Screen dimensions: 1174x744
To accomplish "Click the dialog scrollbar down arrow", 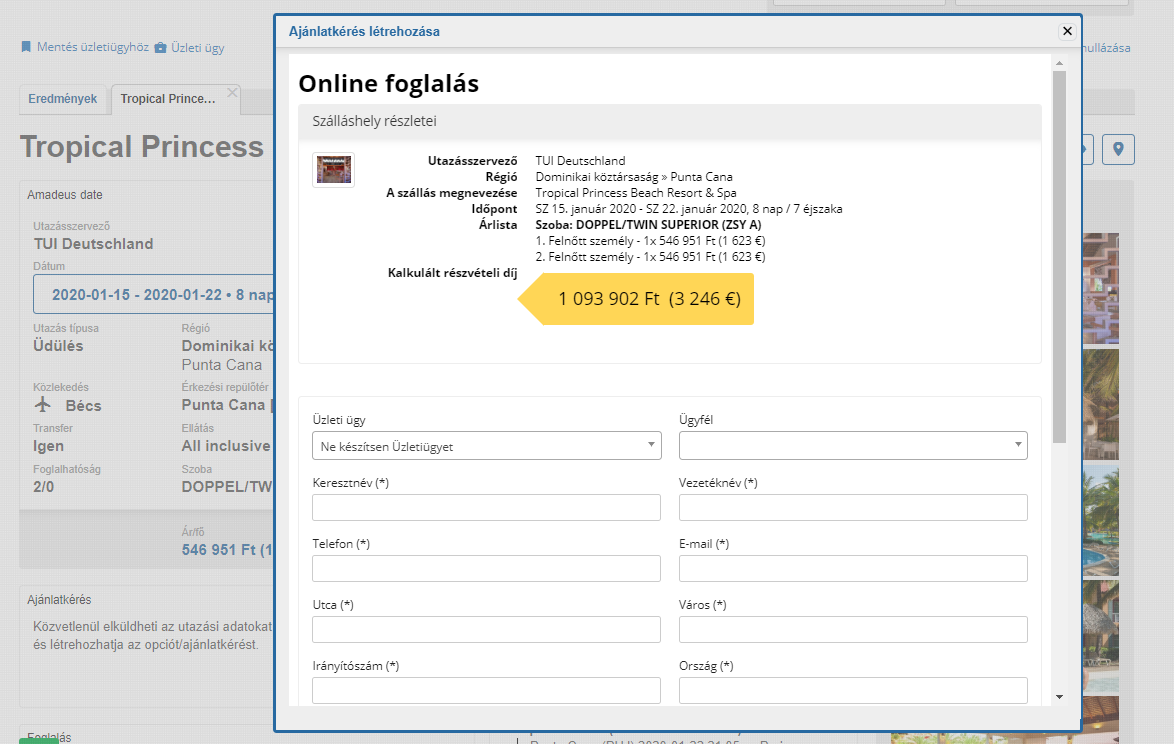I will click(1059, 697).
